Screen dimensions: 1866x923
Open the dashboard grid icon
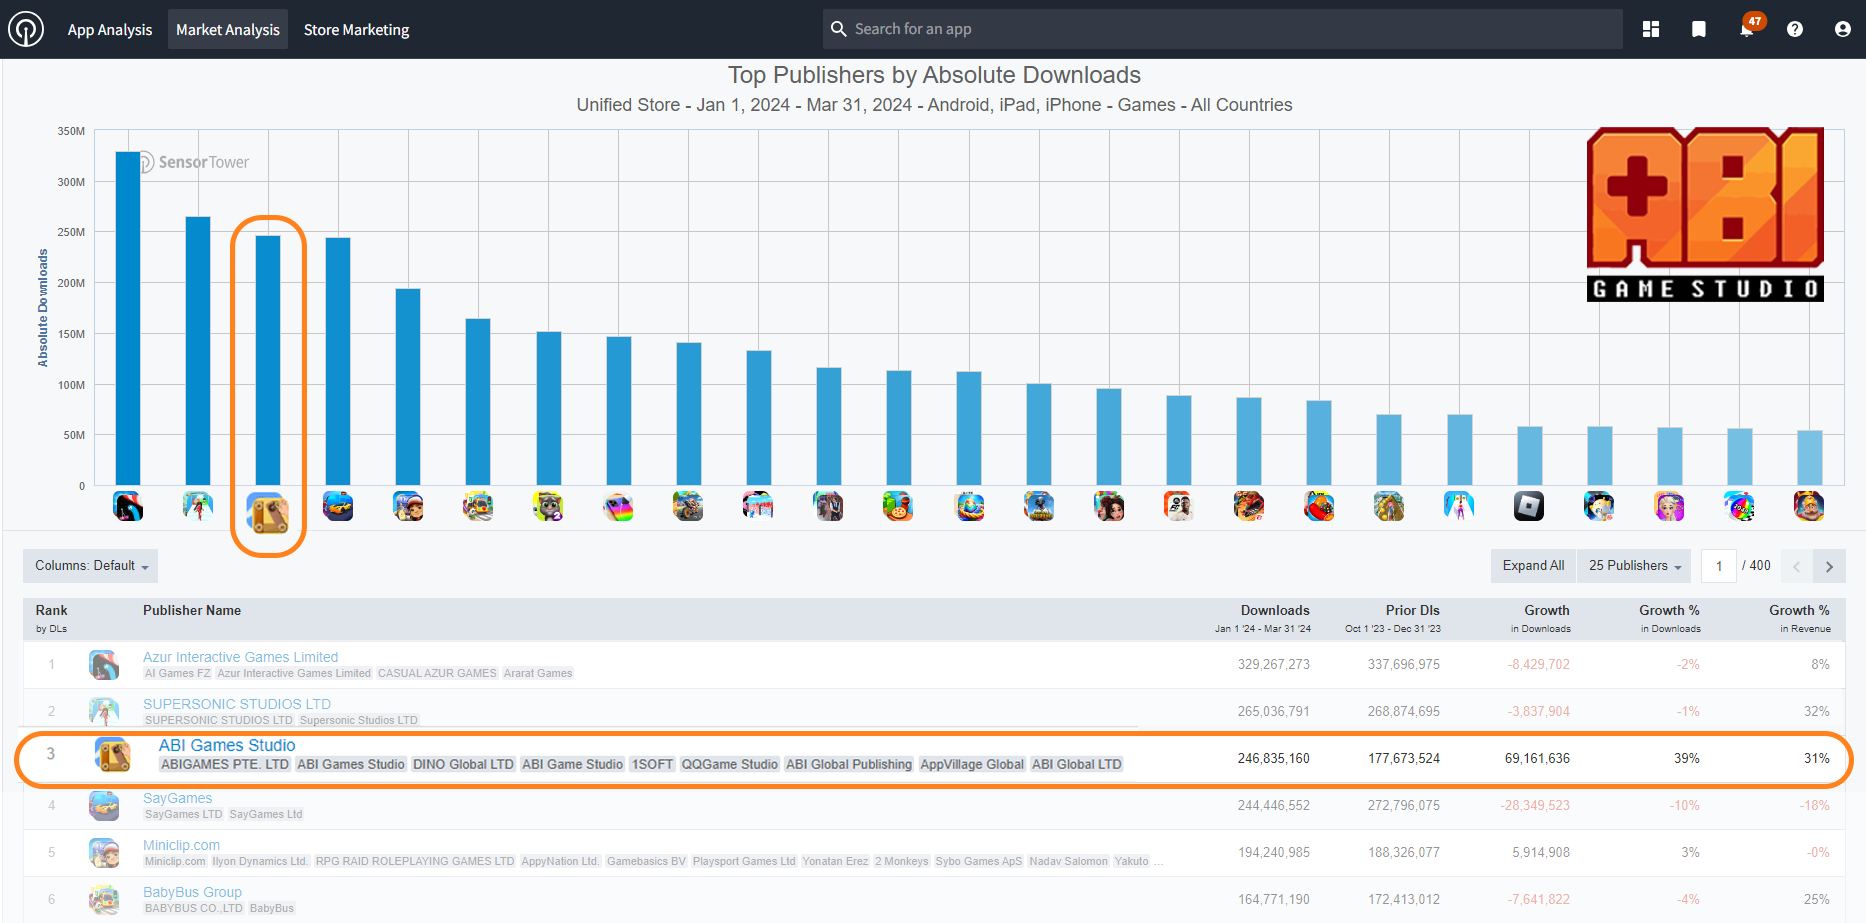[x=1651, y=29]
